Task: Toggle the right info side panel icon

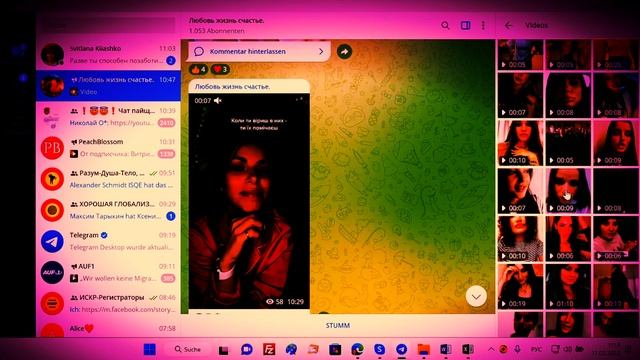Action: pos(465,25)
